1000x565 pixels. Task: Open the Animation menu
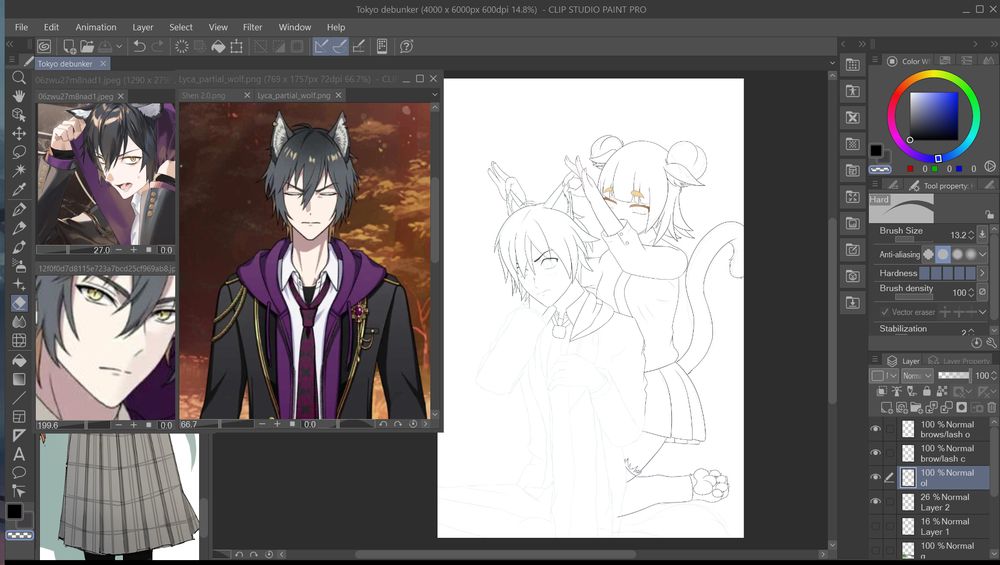tap(96, 27)
